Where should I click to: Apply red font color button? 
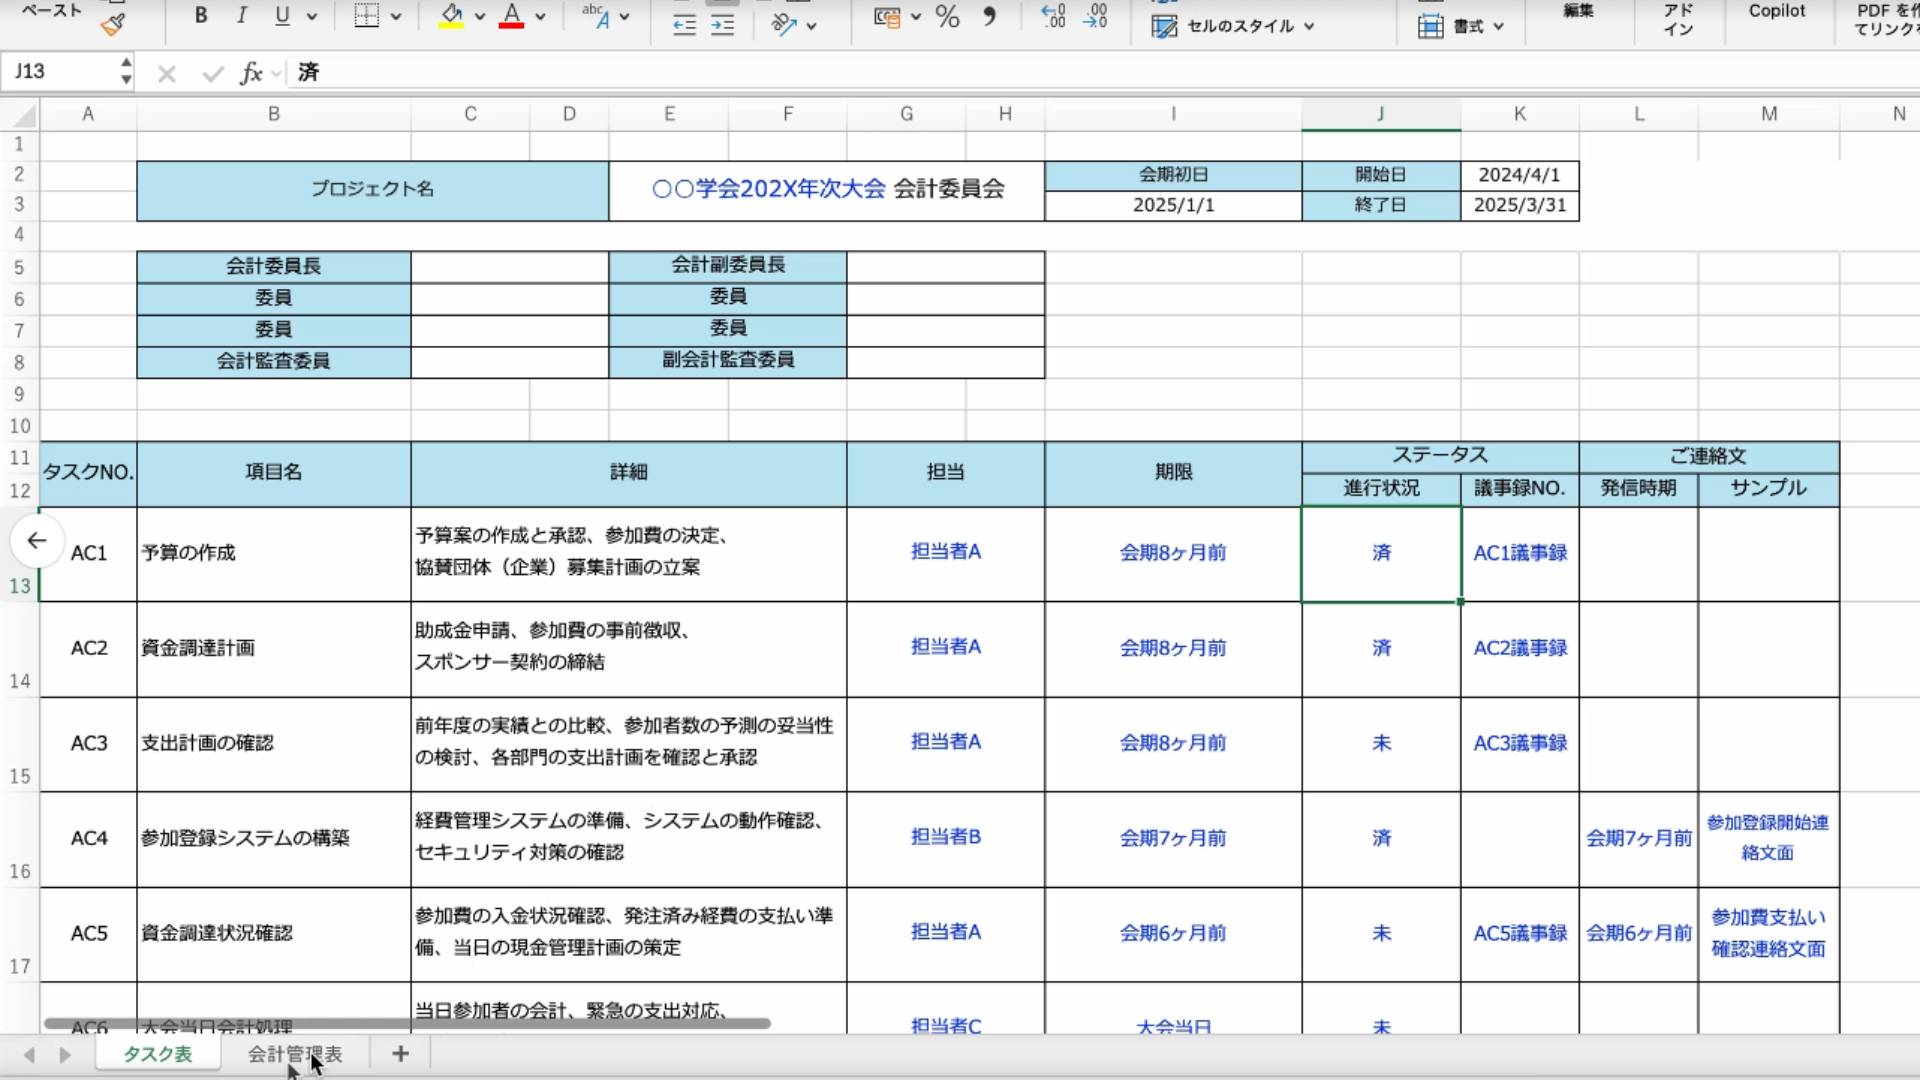pyautogui.click(x=511, y=15)
